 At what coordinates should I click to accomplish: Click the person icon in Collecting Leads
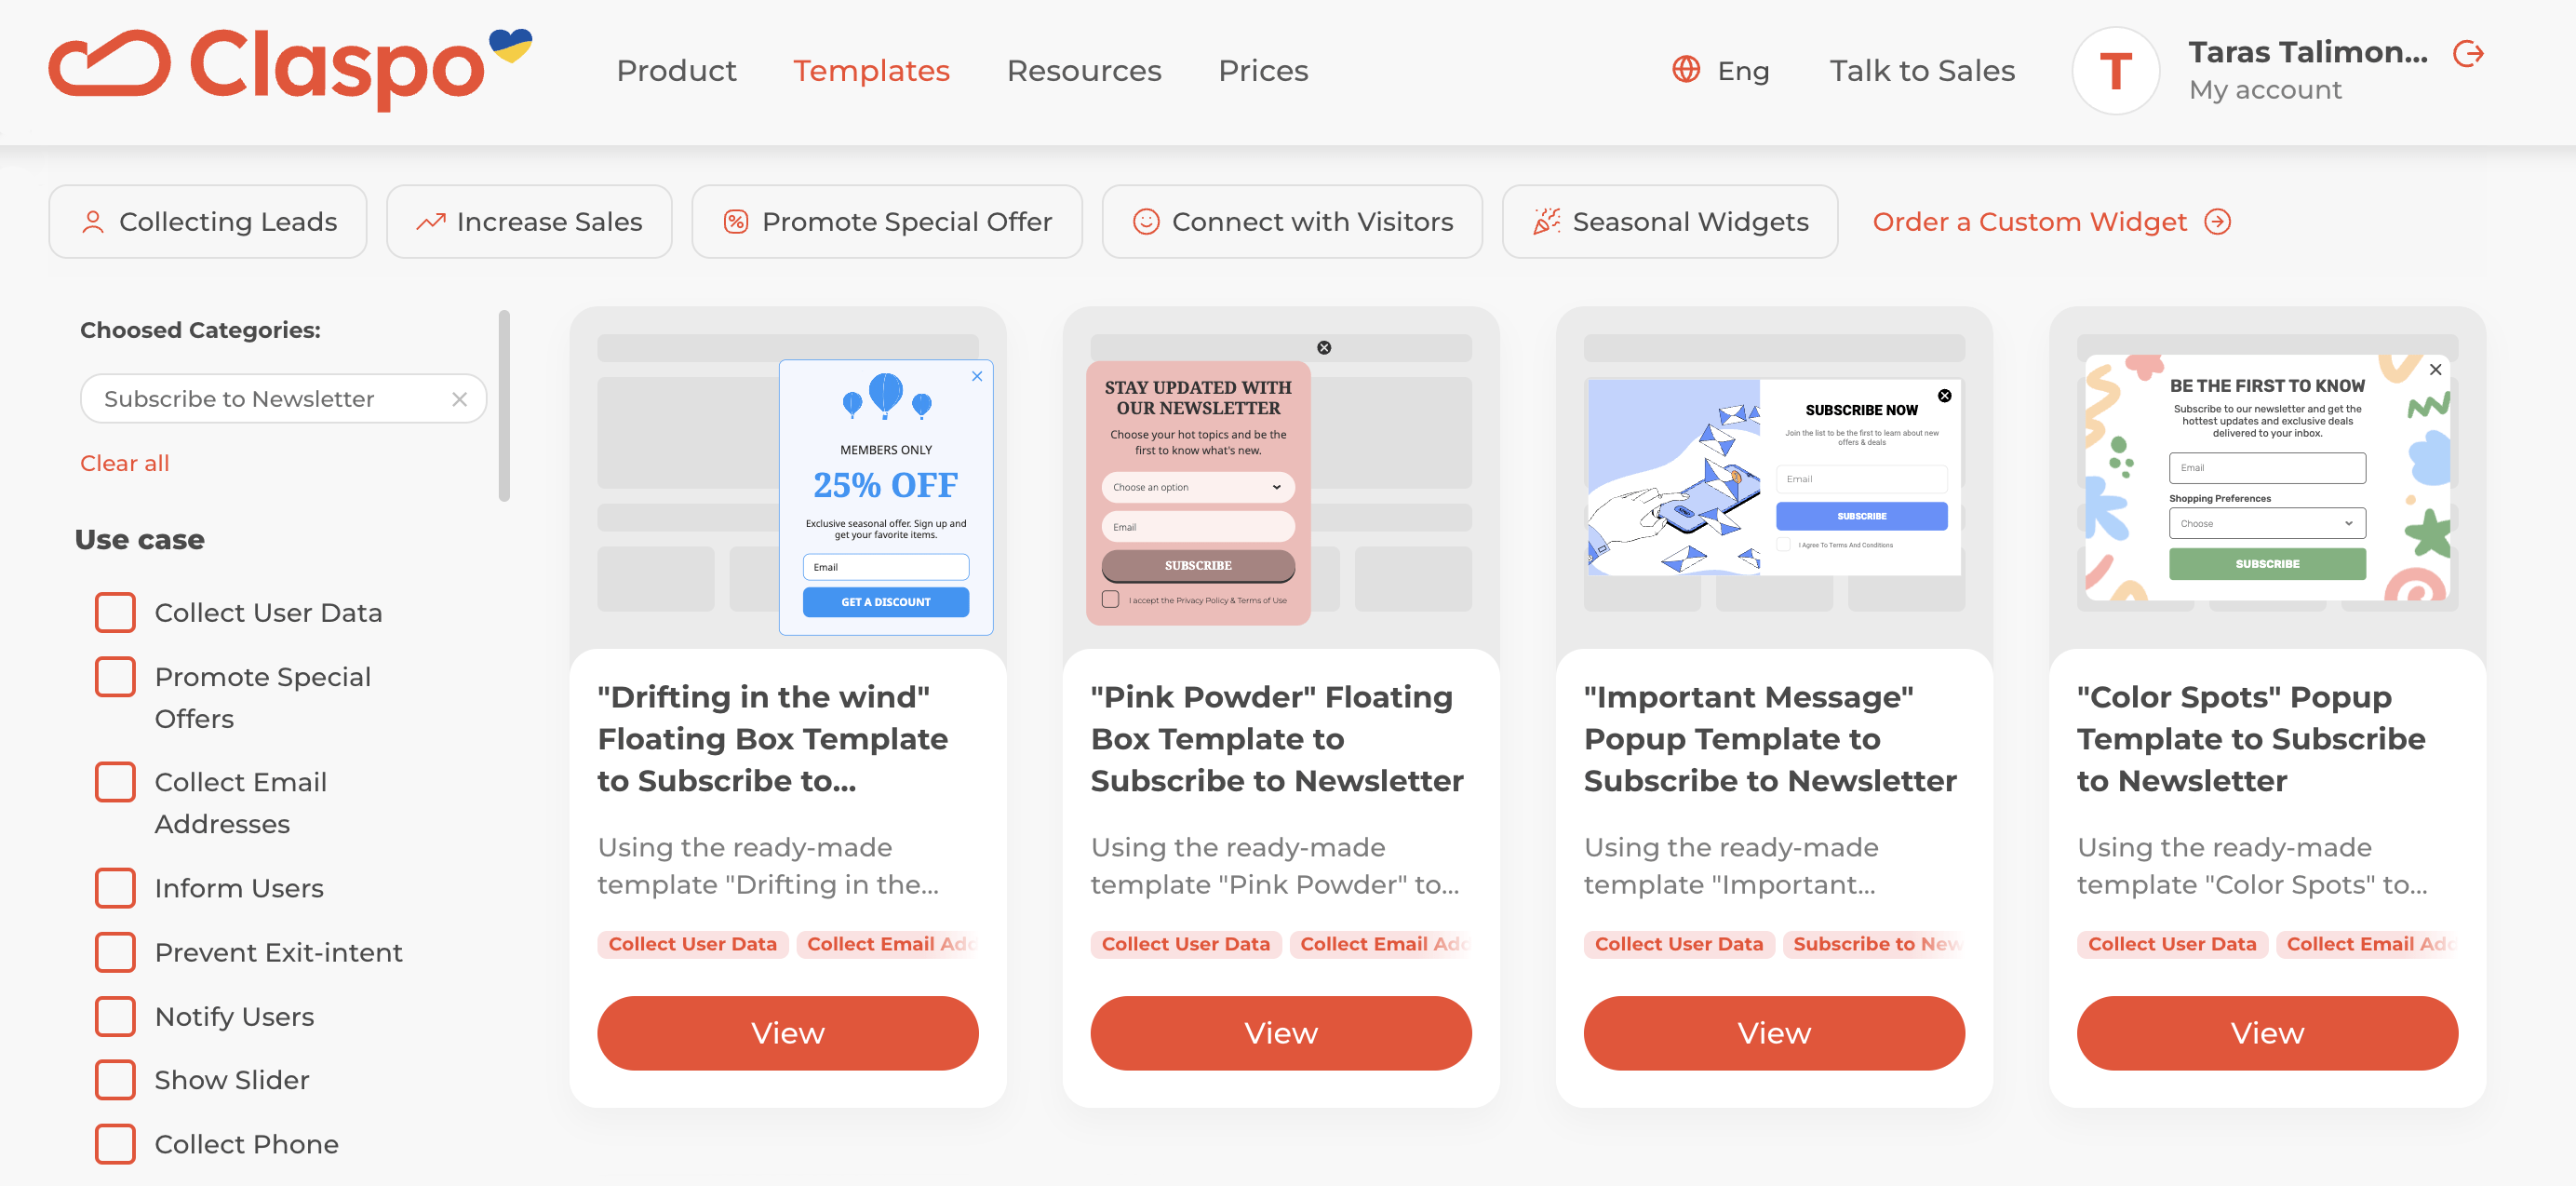point(93,222)
